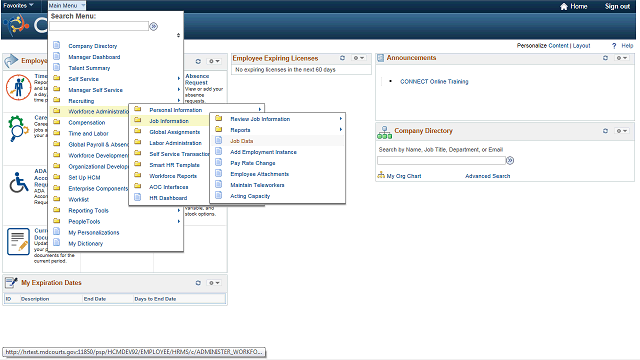The image size is (640, 360).
Task: Open the Favorites dropdown
Action: [18, 6]
